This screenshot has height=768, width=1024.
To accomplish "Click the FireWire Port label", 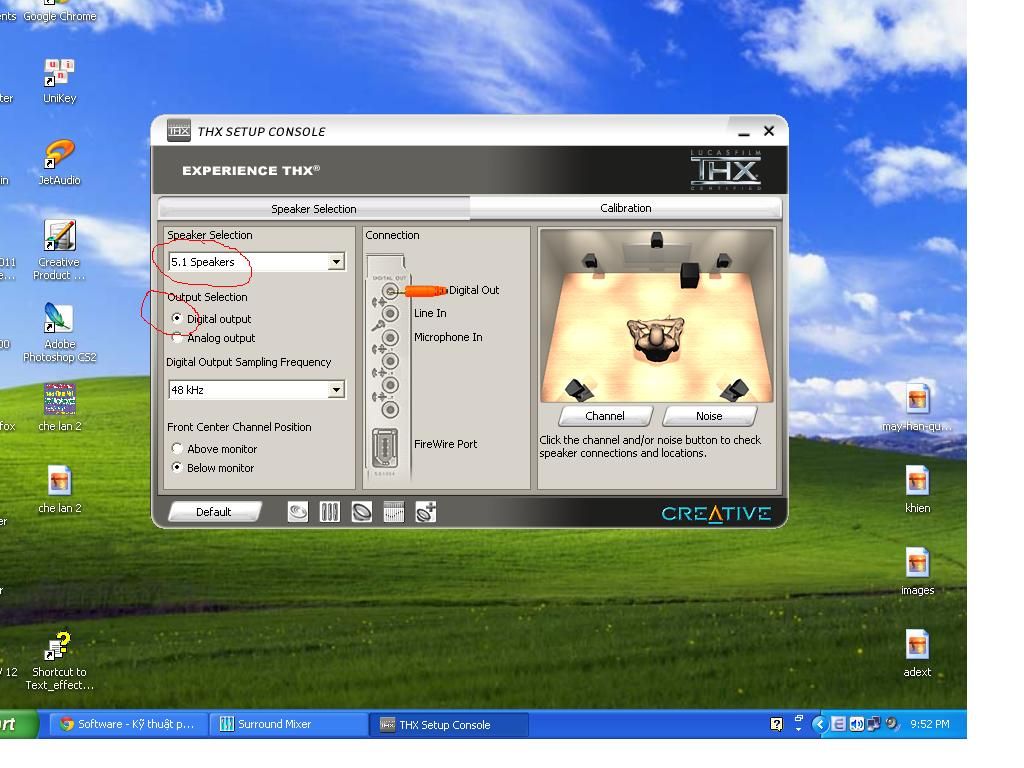I will tap(445, 443).
